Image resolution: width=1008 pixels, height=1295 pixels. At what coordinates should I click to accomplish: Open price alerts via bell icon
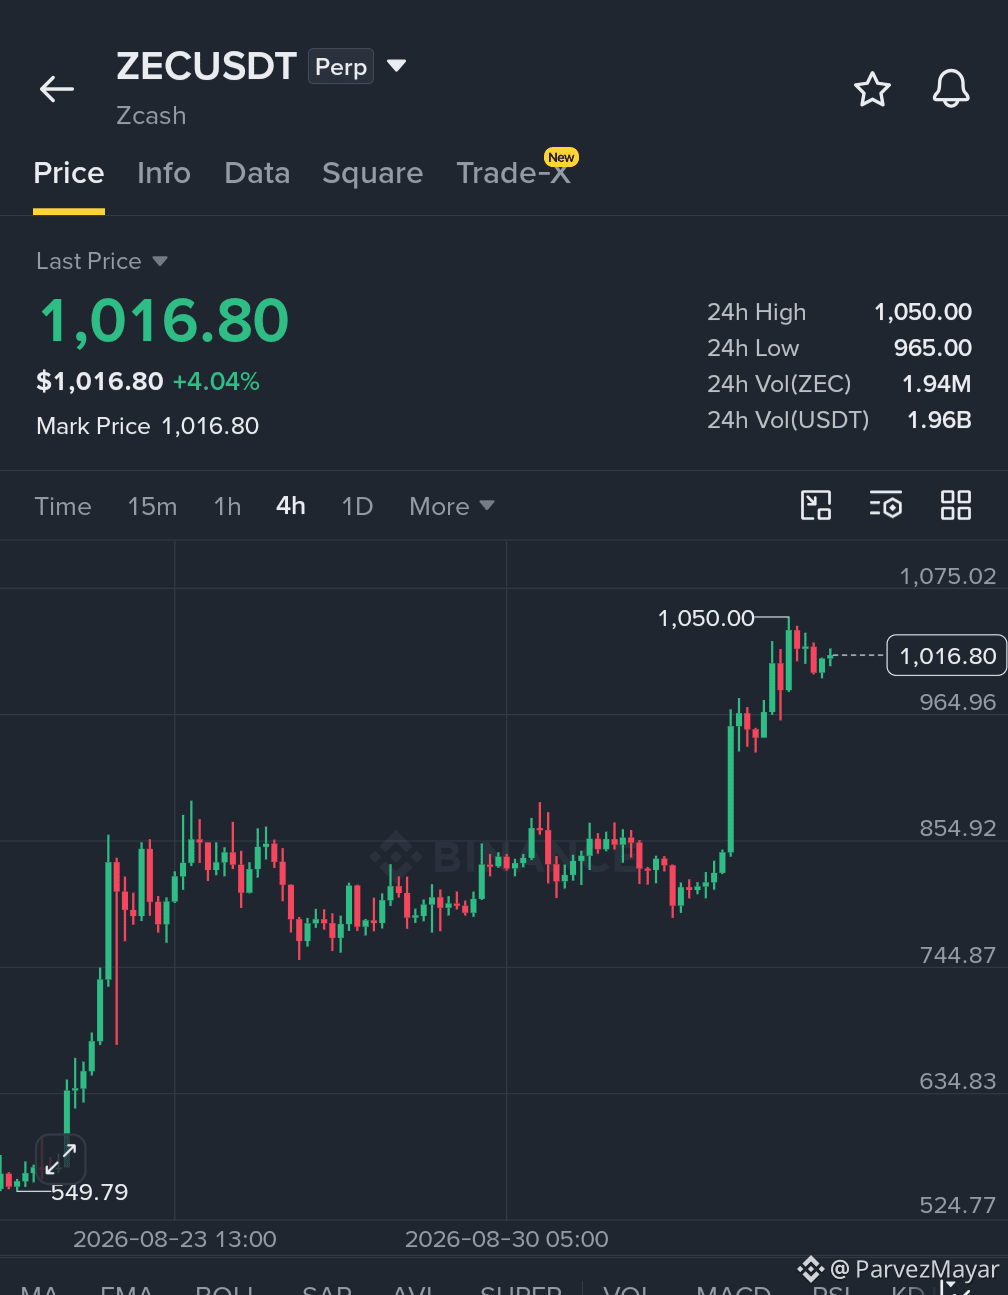click(x=951, y=89)
